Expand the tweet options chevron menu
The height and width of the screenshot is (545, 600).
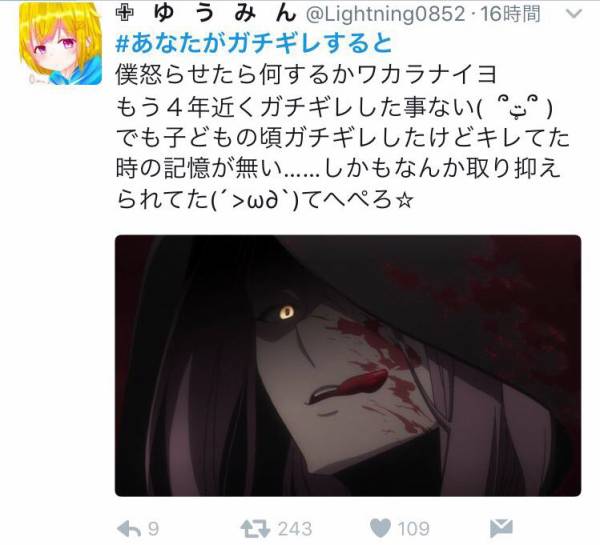[573, 14]
